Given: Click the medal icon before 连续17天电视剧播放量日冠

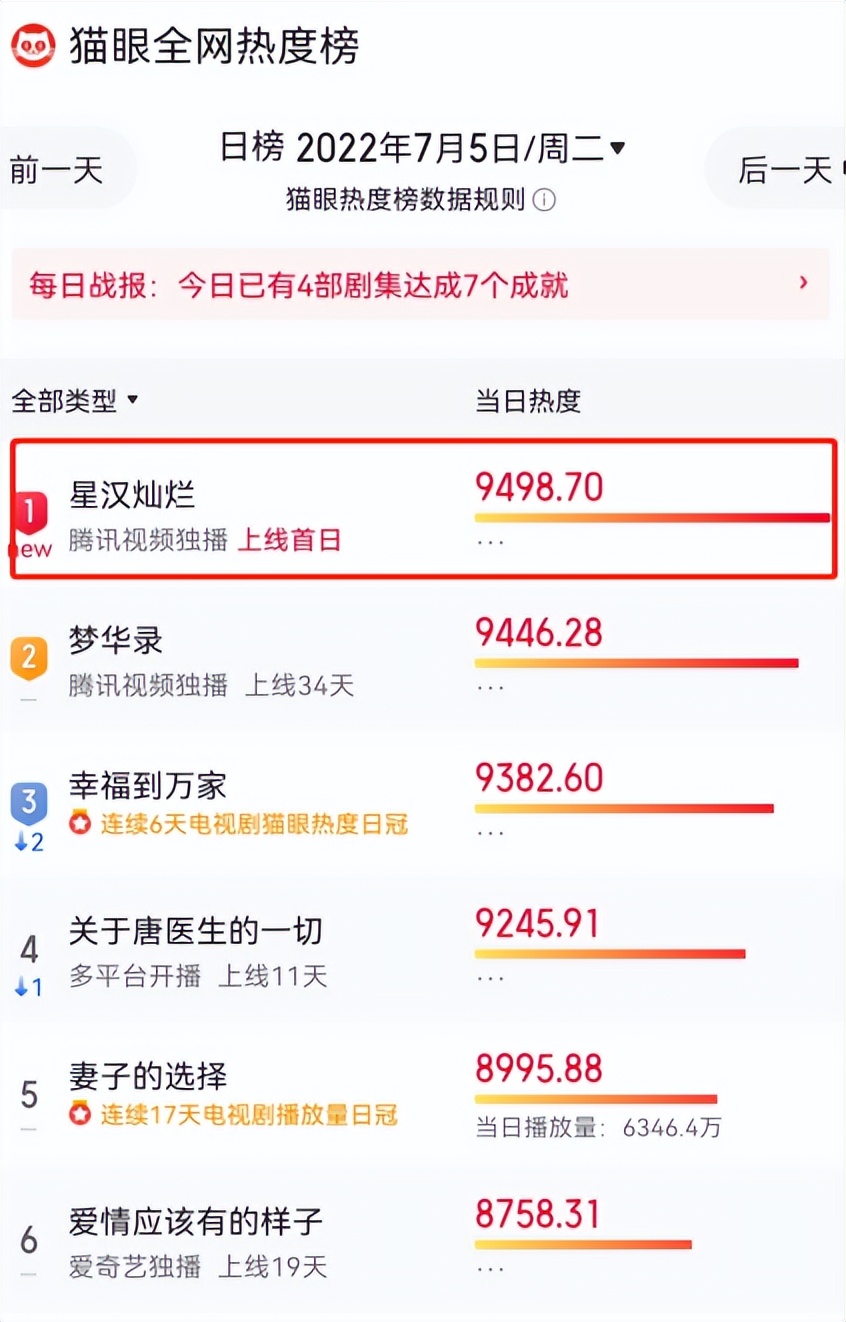Looking at the screenshot, I should (x=78, y=1116).
